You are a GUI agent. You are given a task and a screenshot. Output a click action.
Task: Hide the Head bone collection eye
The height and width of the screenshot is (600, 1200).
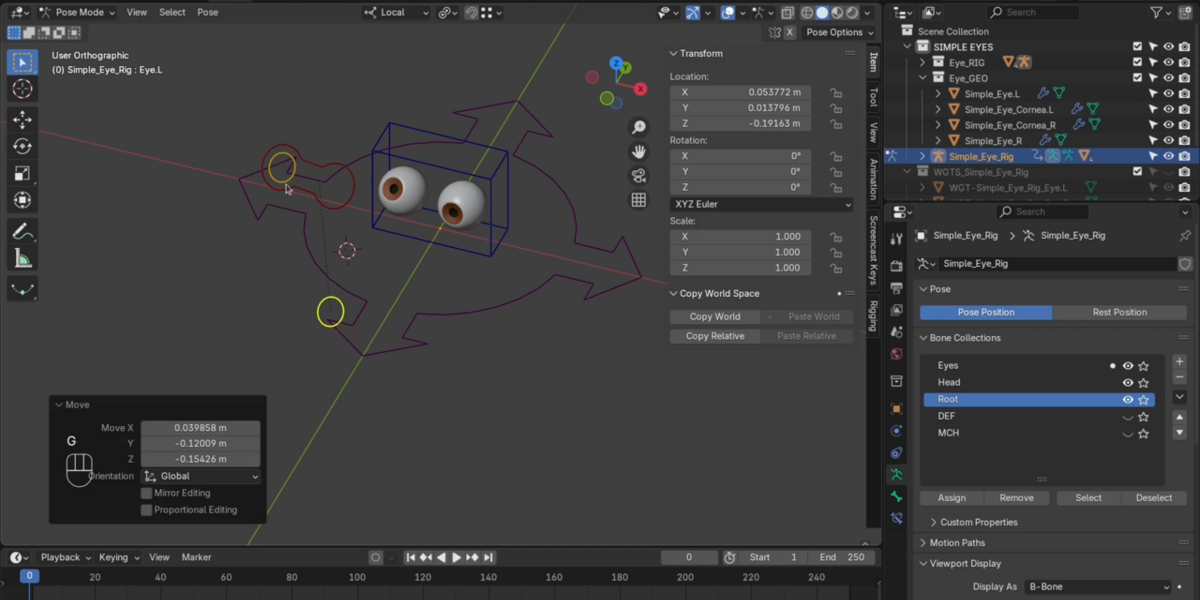1128,383
